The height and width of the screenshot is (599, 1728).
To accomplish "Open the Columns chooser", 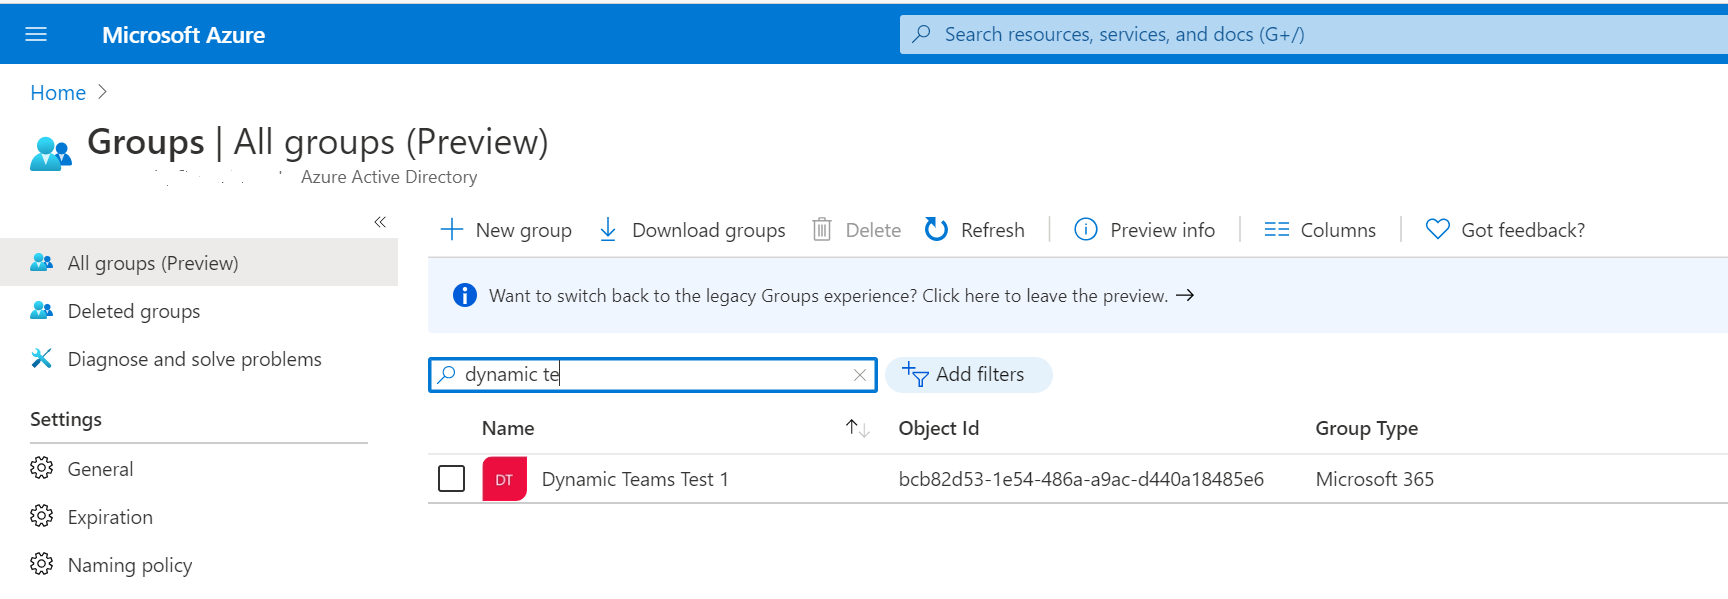I will pos(1320,230).
